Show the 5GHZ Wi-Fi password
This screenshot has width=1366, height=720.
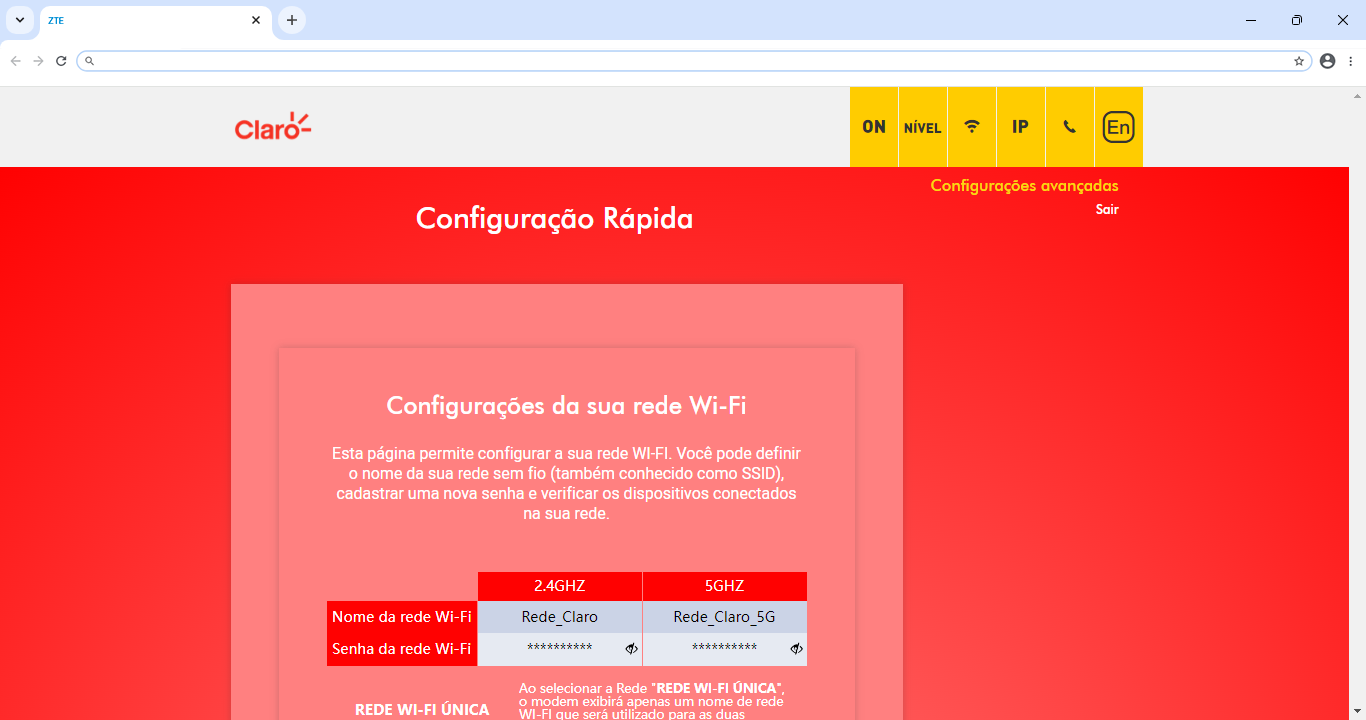796,649
